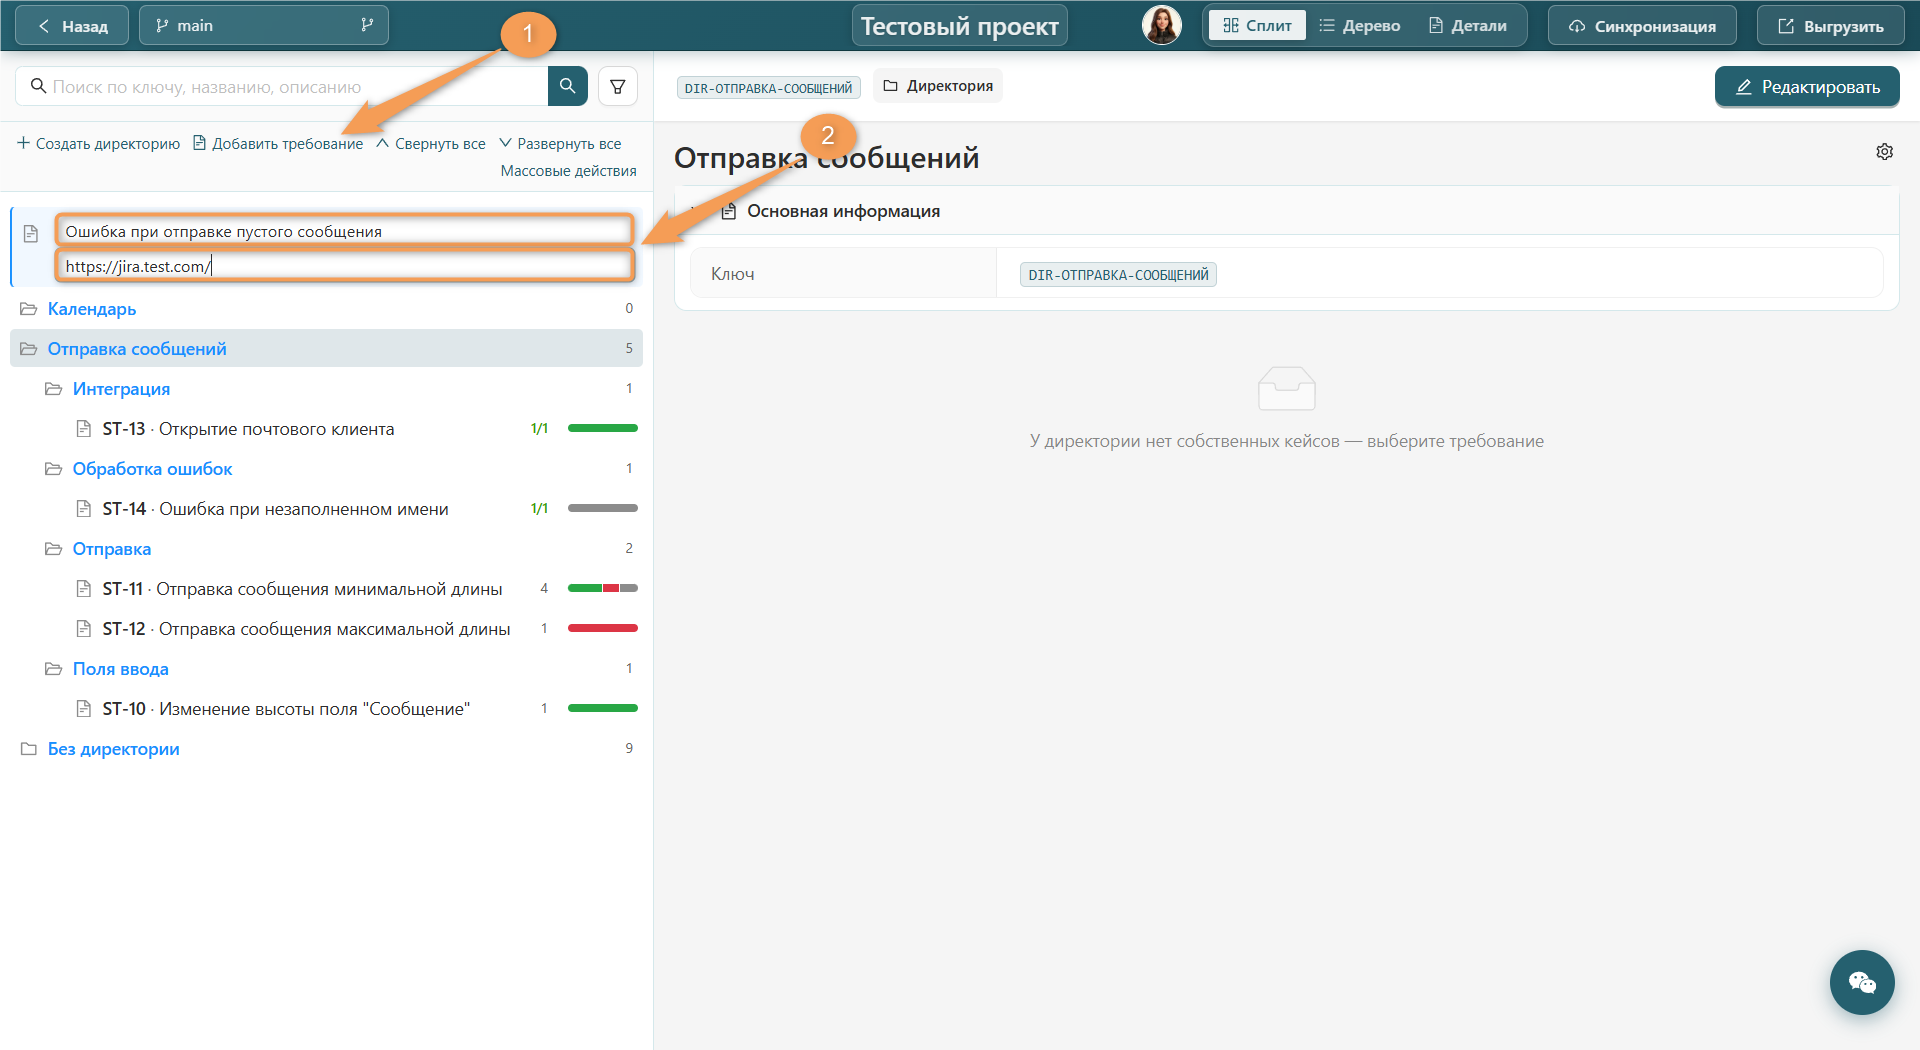
Task: Click the DIR-ОТПРАВКА-СООБЩЕНИЙ key value badge
Action: click(1118, 275)
